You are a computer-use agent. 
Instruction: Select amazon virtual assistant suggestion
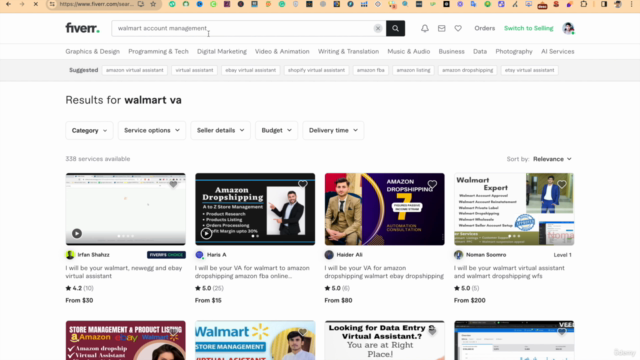[135, 70]
